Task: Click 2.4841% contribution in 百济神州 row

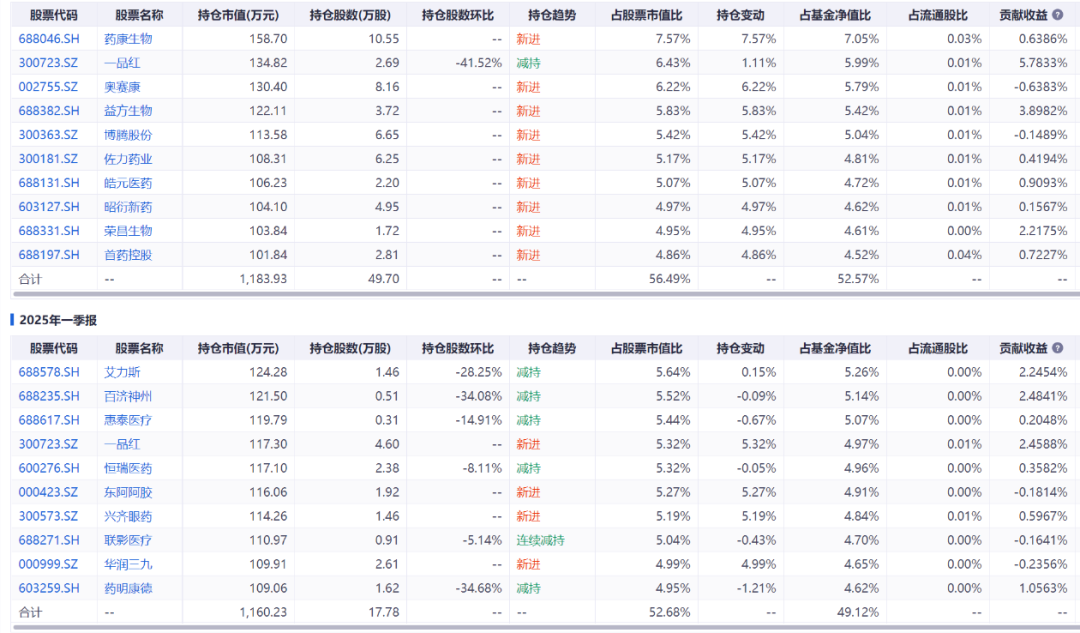Action: 1043,396
